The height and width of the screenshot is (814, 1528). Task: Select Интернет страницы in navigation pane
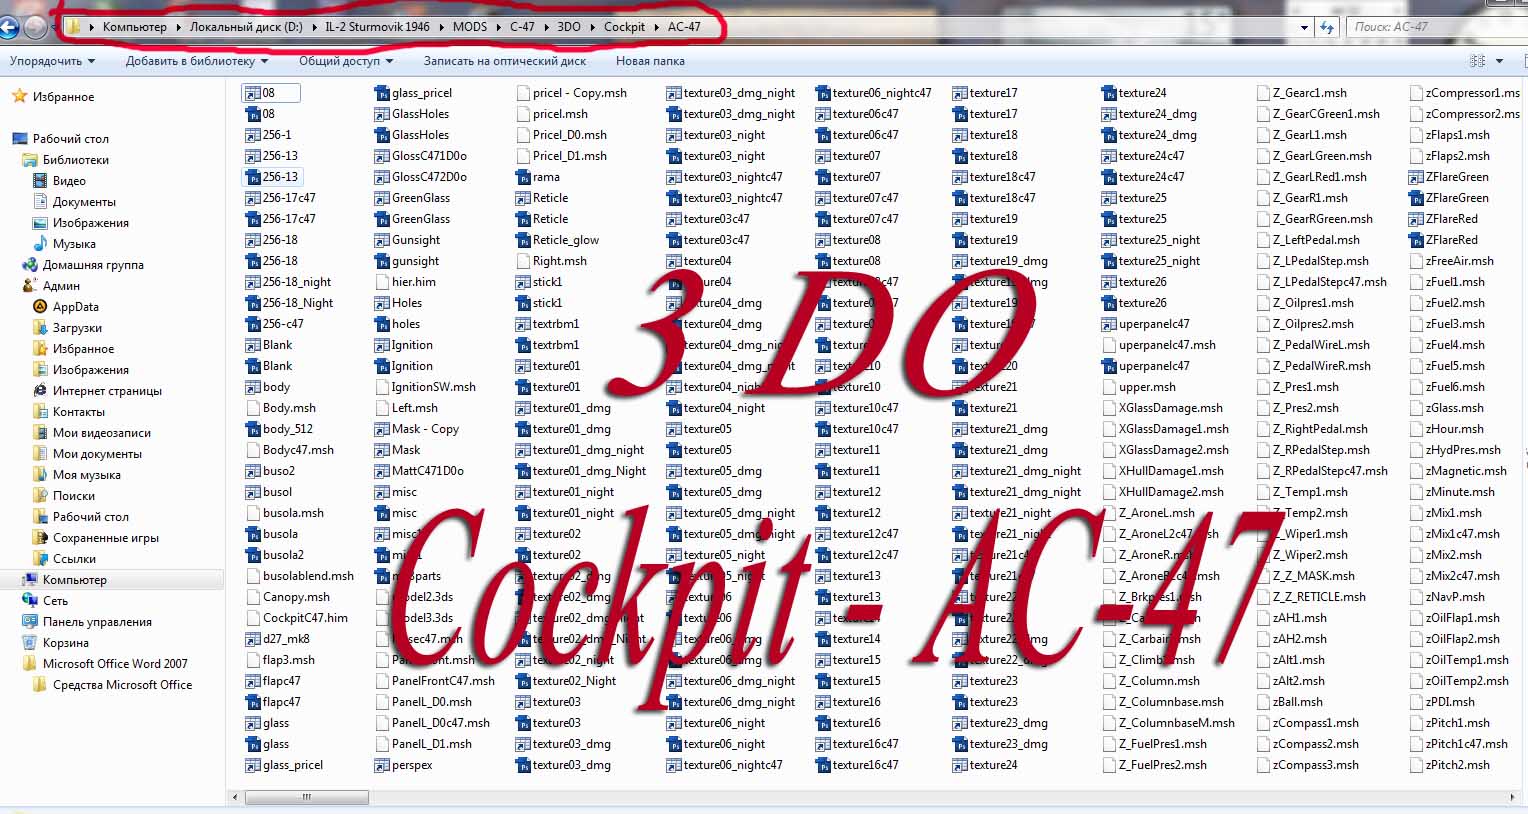click(x=107, y=391)
